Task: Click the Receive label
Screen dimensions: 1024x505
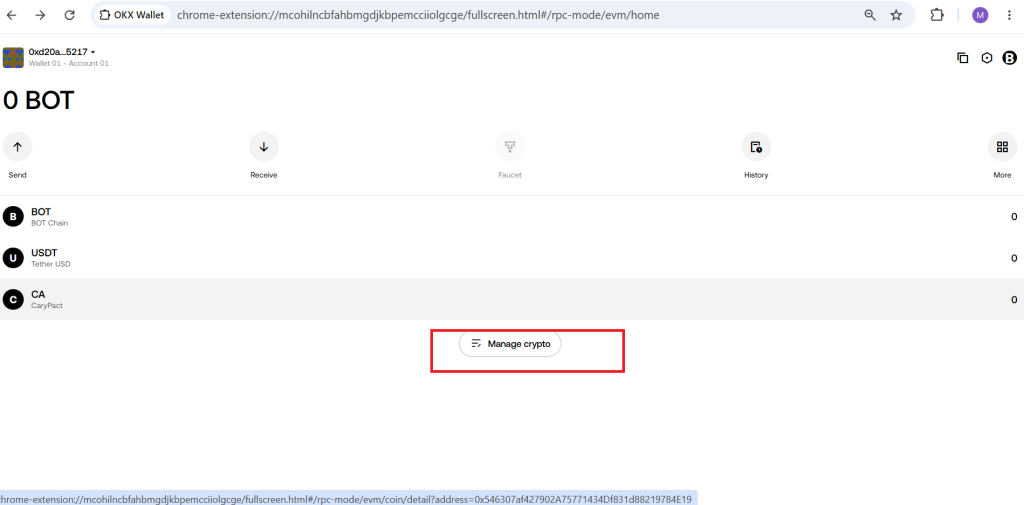Action: [264, 175]
